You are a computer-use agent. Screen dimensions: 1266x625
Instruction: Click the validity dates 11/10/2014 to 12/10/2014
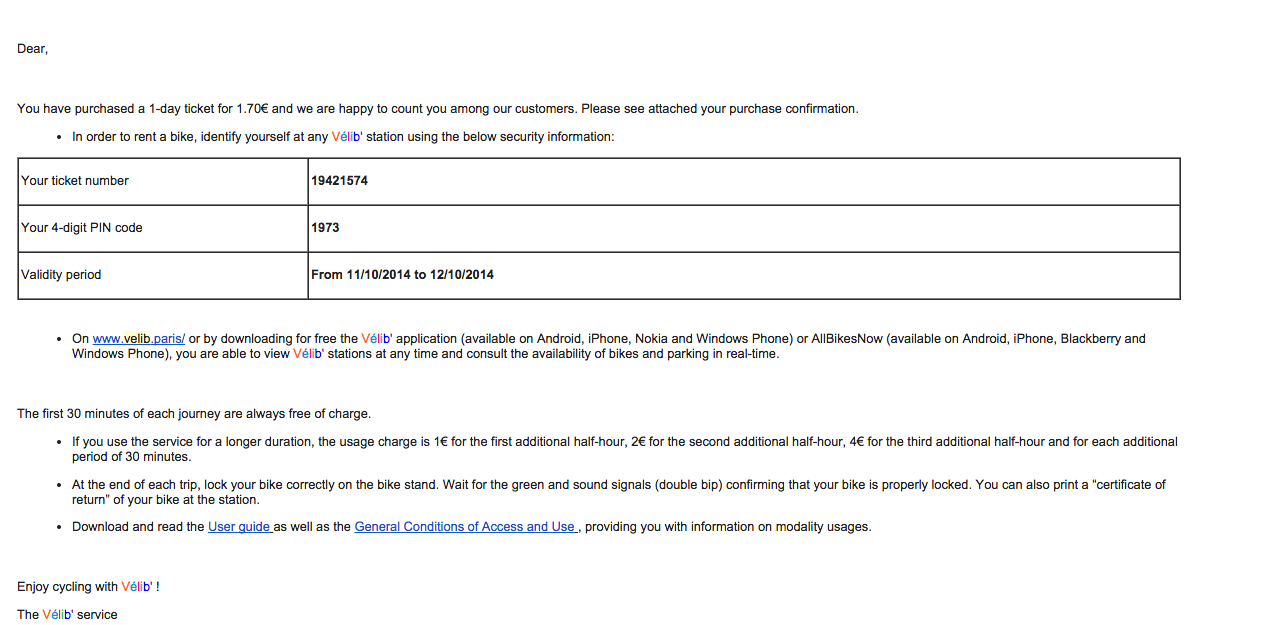(402, 275)
